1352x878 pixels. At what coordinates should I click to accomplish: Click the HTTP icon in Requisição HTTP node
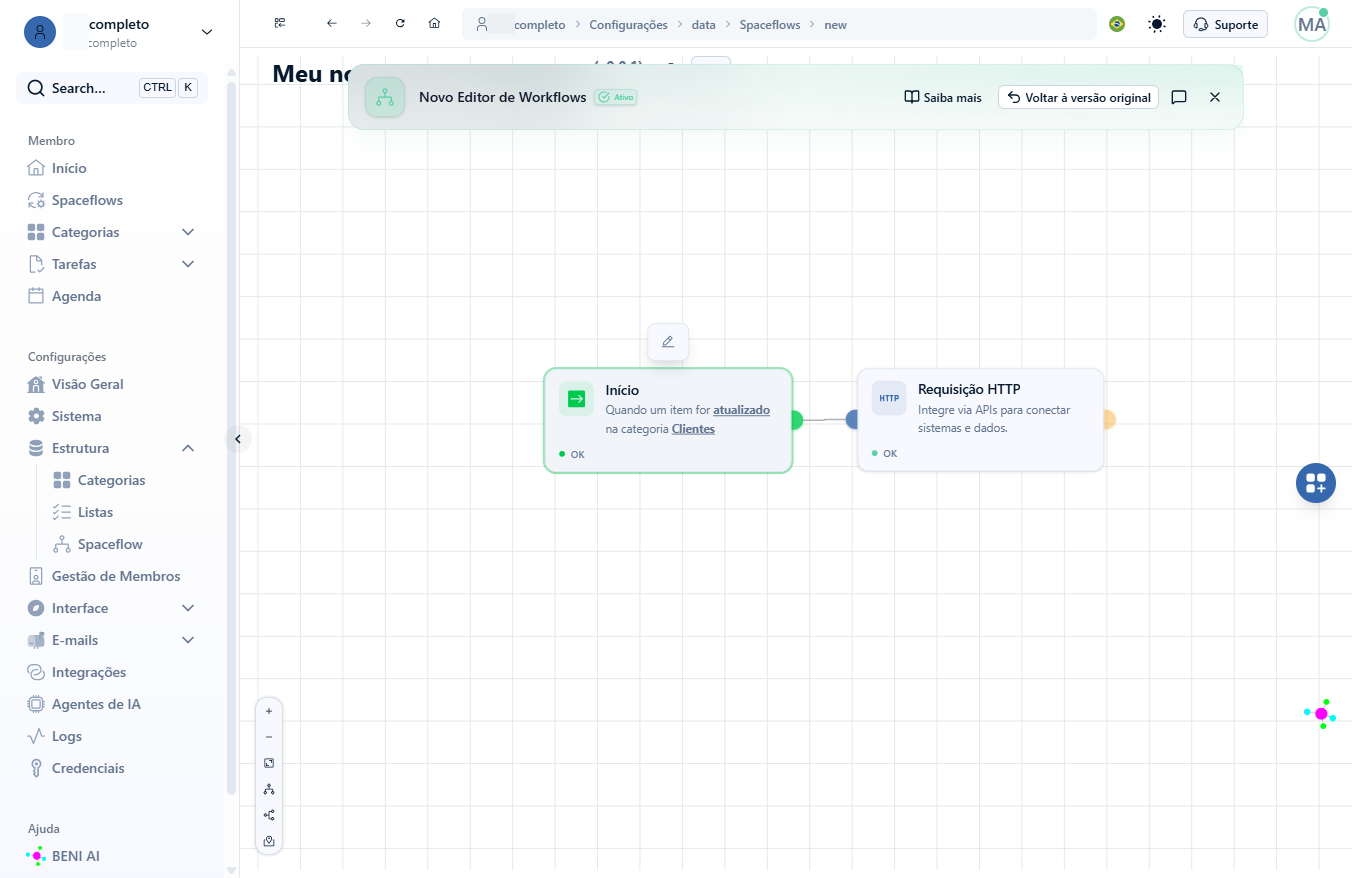pos(889,398)
